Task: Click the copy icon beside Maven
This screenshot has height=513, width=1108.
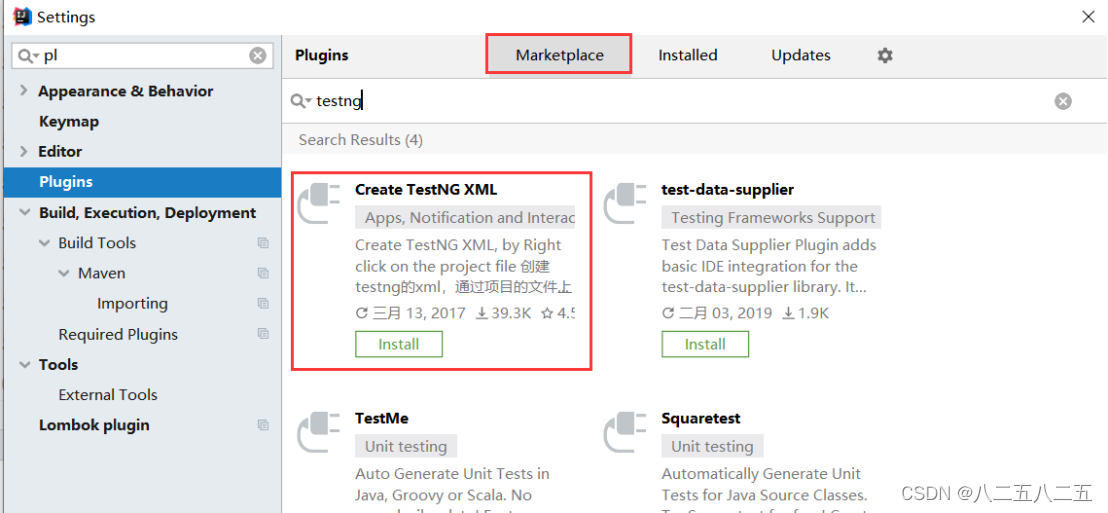Action: tap(264, 273)
